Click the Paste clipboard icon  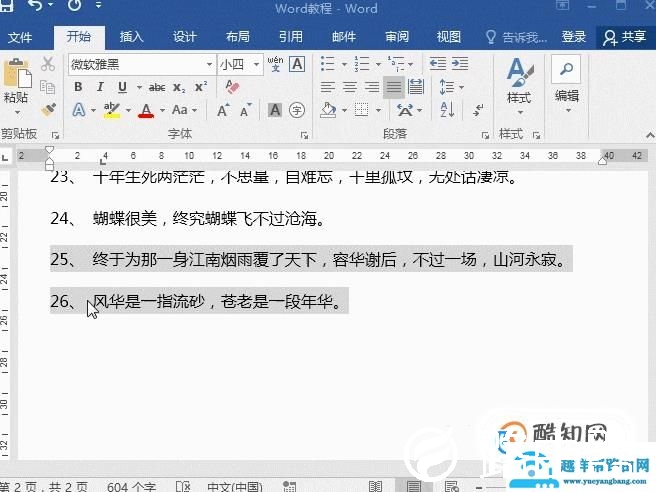pyautogui.click(x=17, y=74)
